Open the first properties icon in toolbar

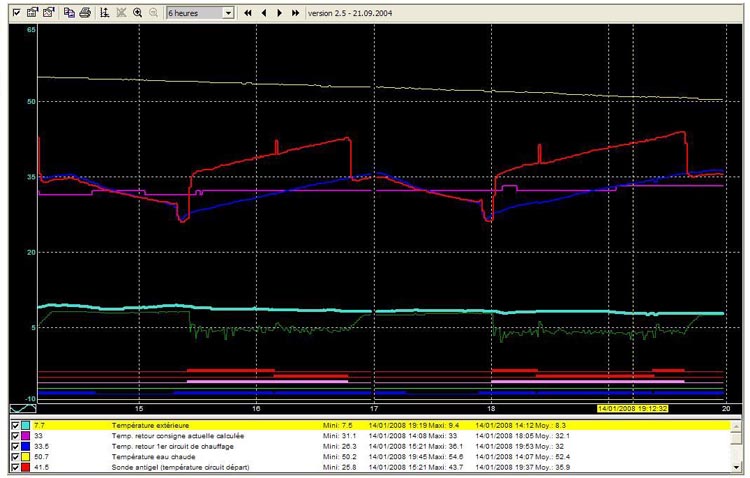tap(32, 13)
